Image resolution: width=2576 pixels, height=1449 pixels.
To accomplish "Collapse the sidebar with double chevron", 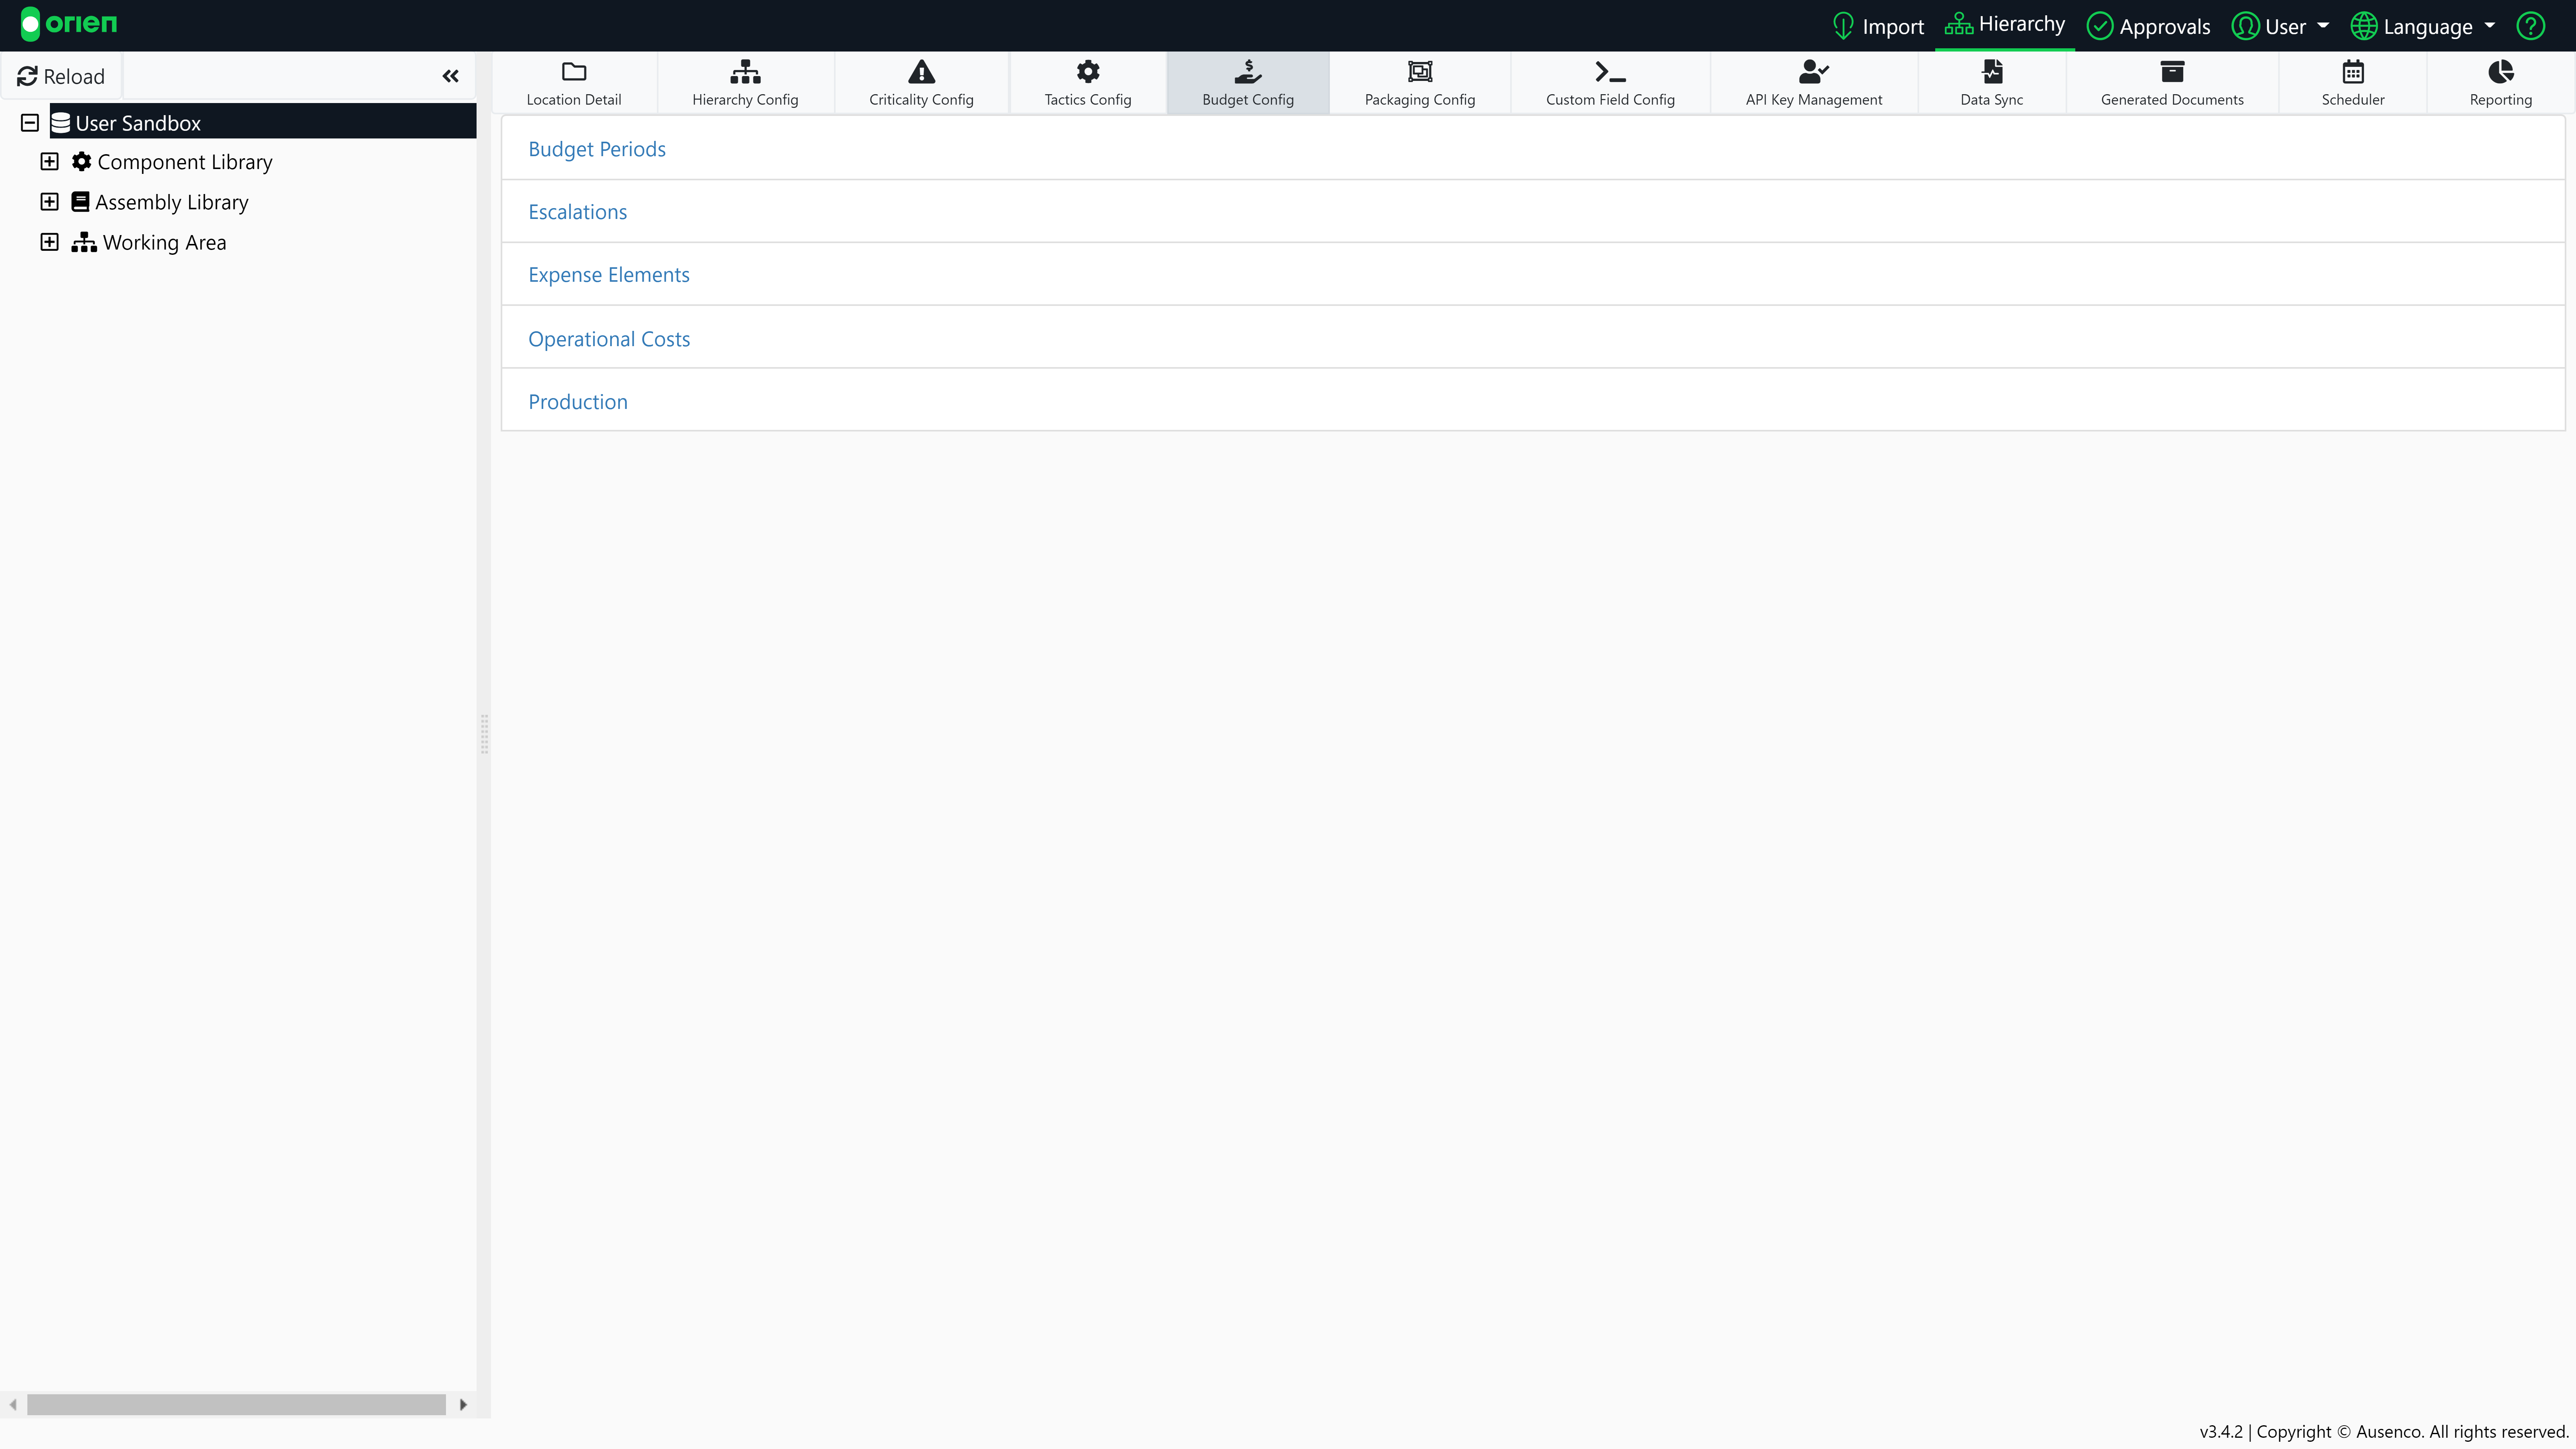I will [450, 76].
